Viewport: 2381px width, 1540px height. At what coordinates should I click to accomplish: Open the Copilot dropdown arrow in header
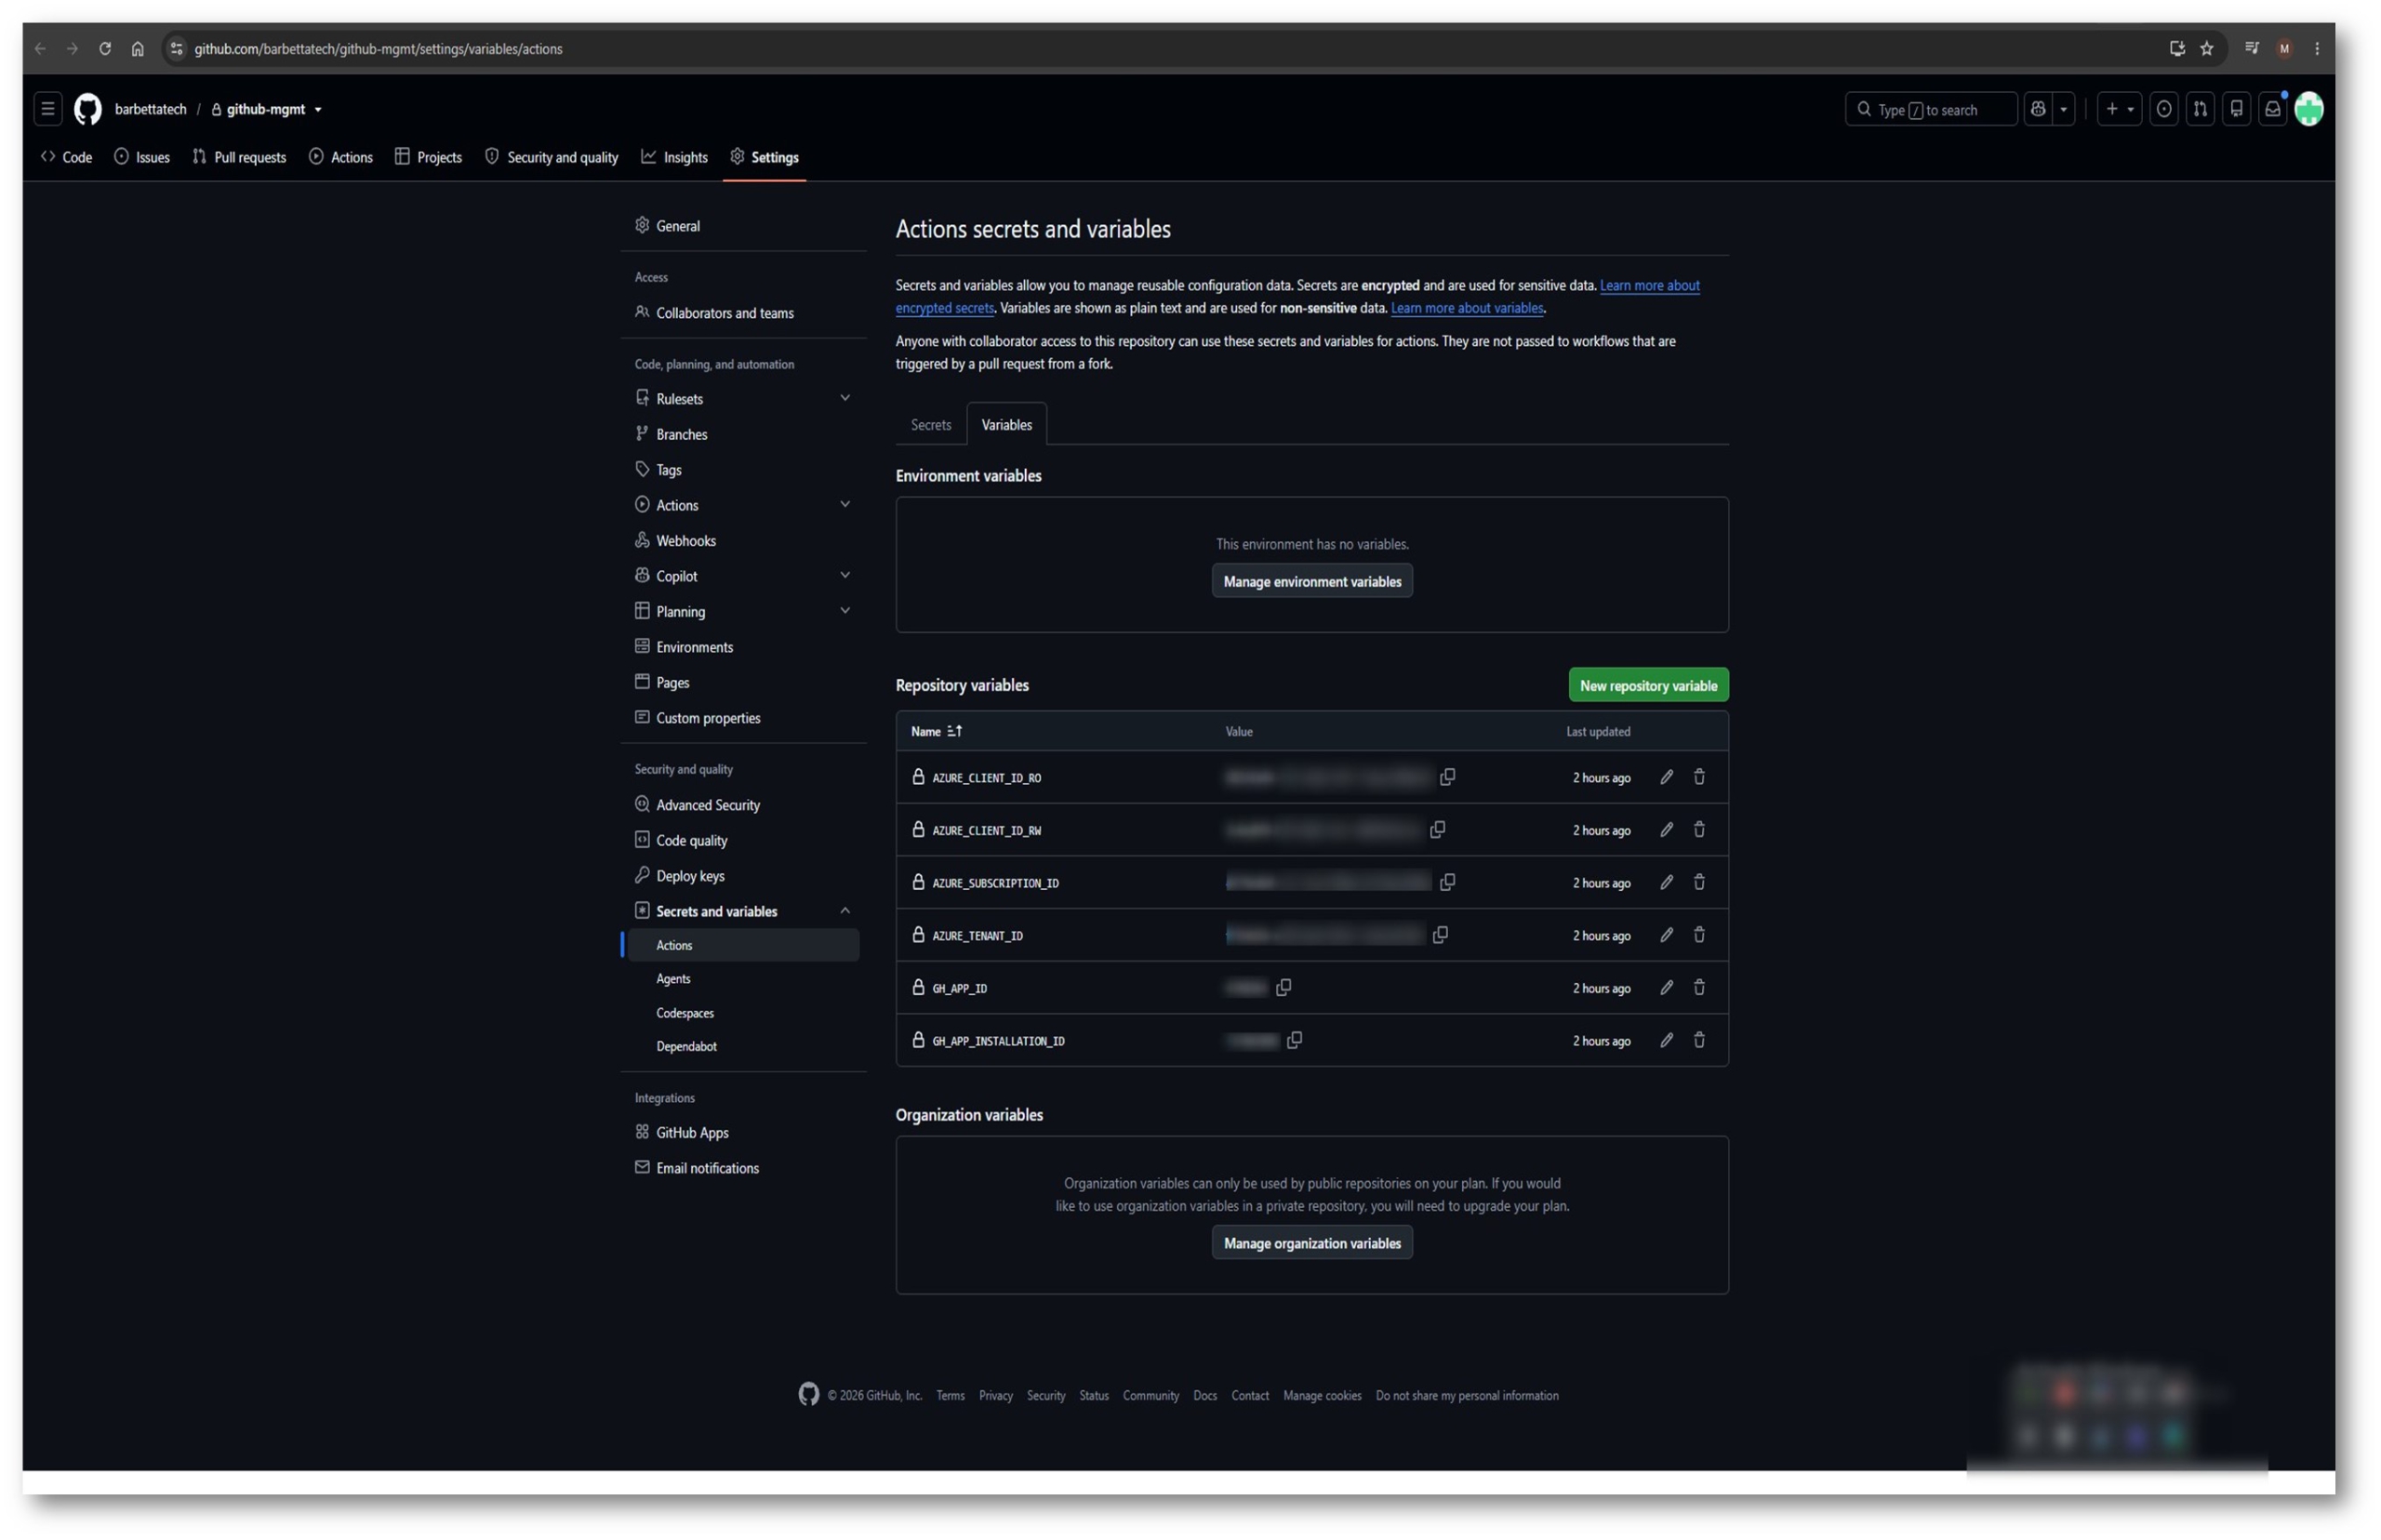tap(2062, 109)
